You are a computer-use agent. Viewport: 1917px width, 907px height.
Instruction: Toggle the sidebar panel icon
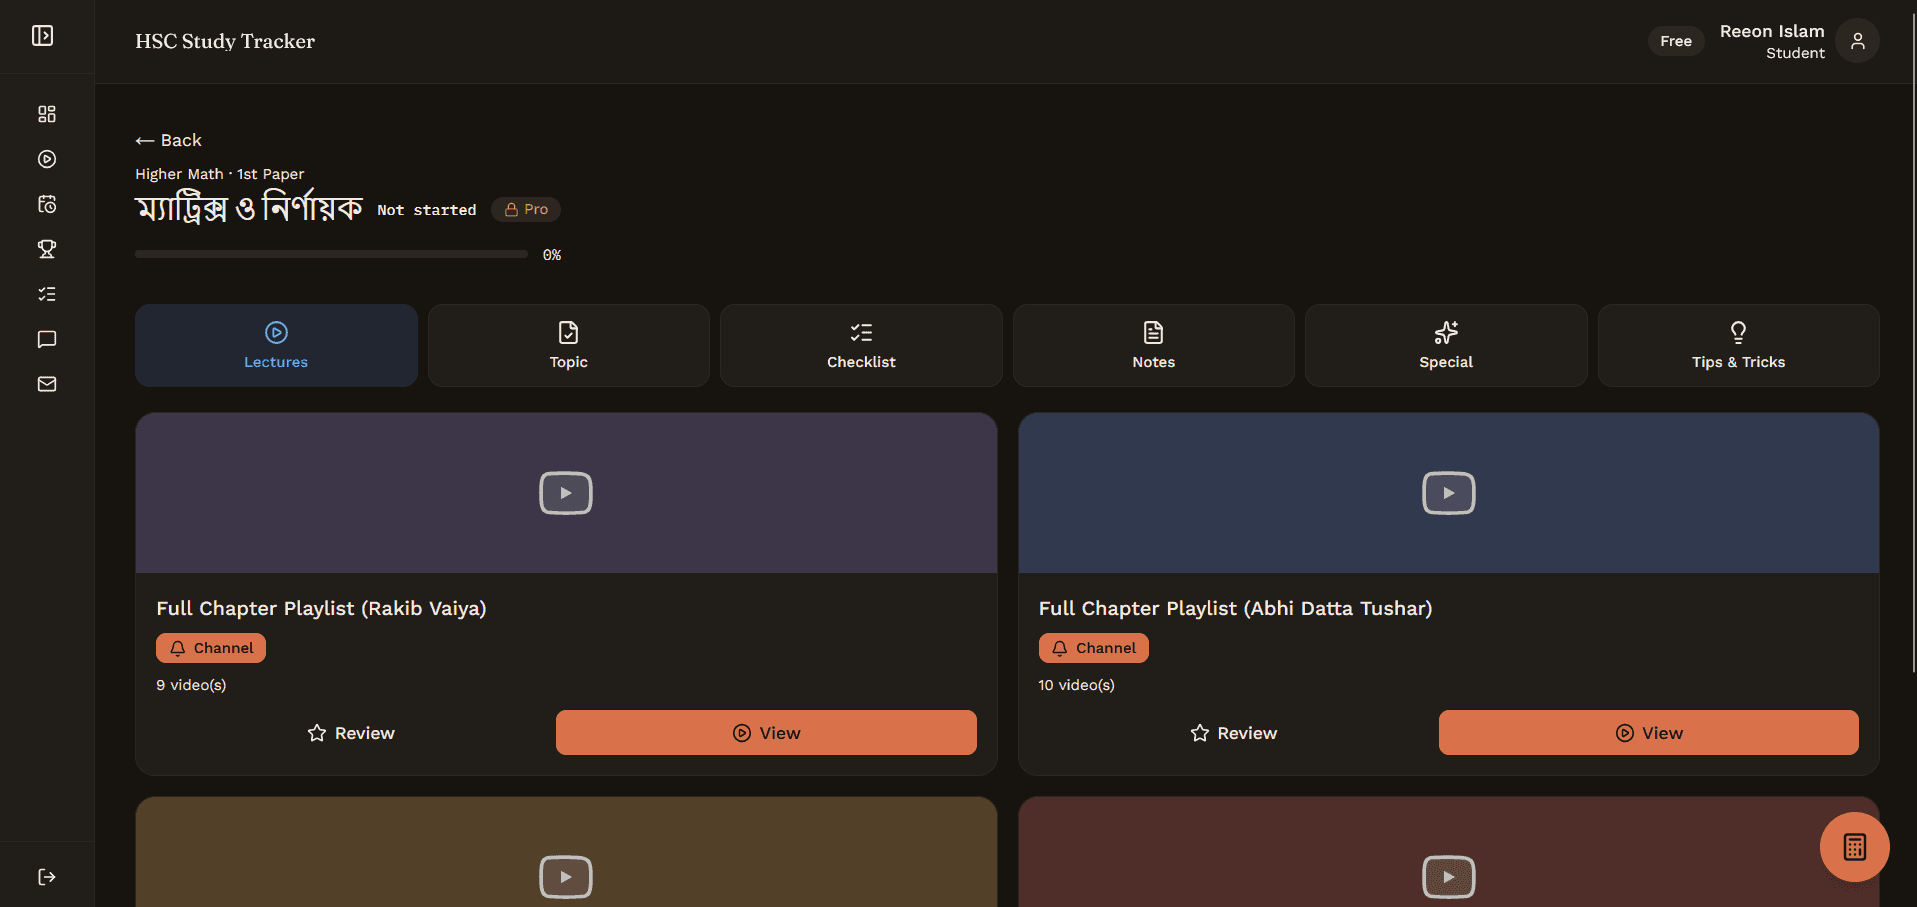click(42, 36)
